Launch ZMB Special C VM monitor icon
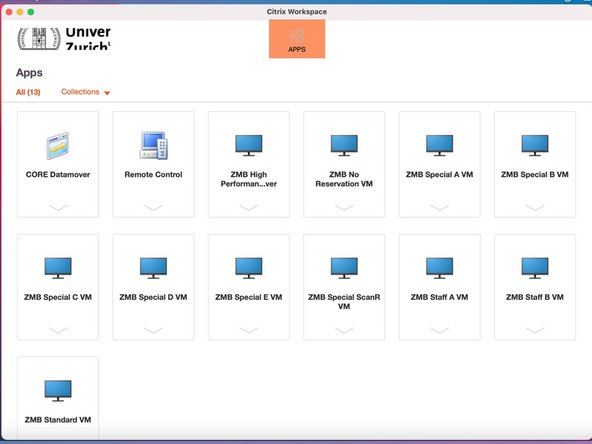 [58, 268]
